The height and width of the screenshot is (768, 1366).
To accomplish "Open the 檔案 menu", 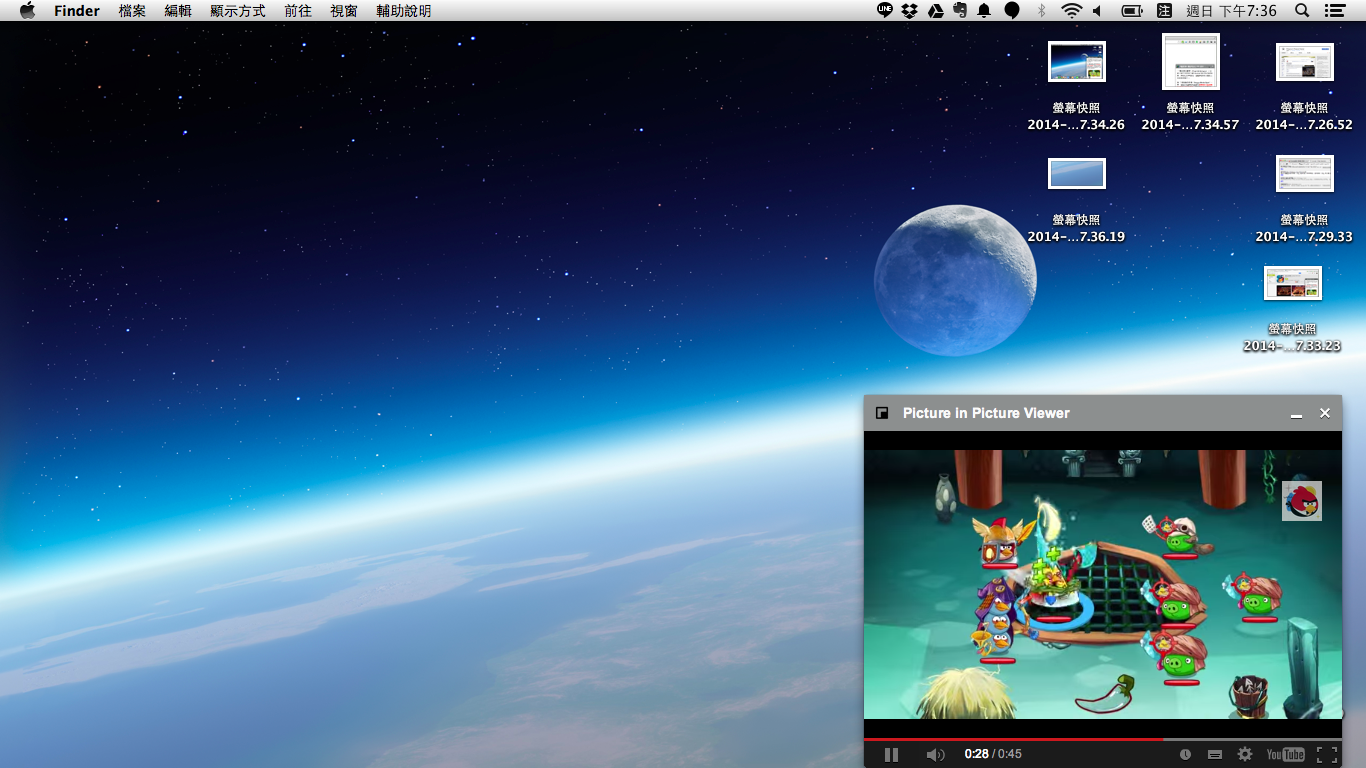I will pos(132,10).
